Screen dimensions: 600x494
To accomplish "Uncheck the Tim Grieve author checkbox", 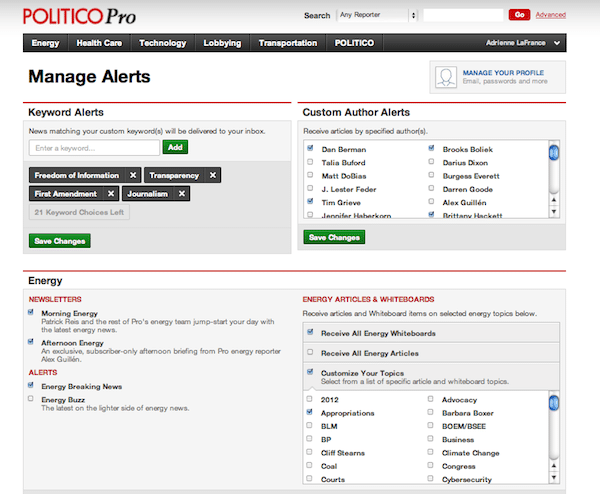I will [310, 201].
